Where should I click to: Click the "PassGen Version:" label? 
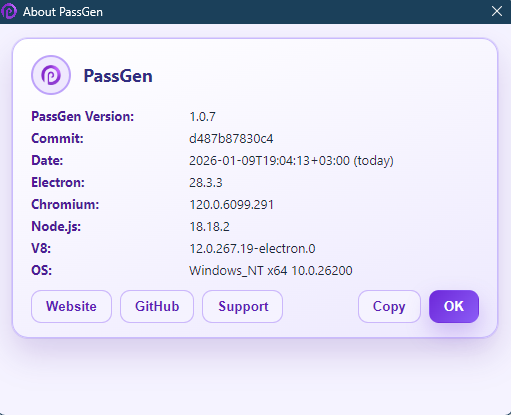pos(83,117)
